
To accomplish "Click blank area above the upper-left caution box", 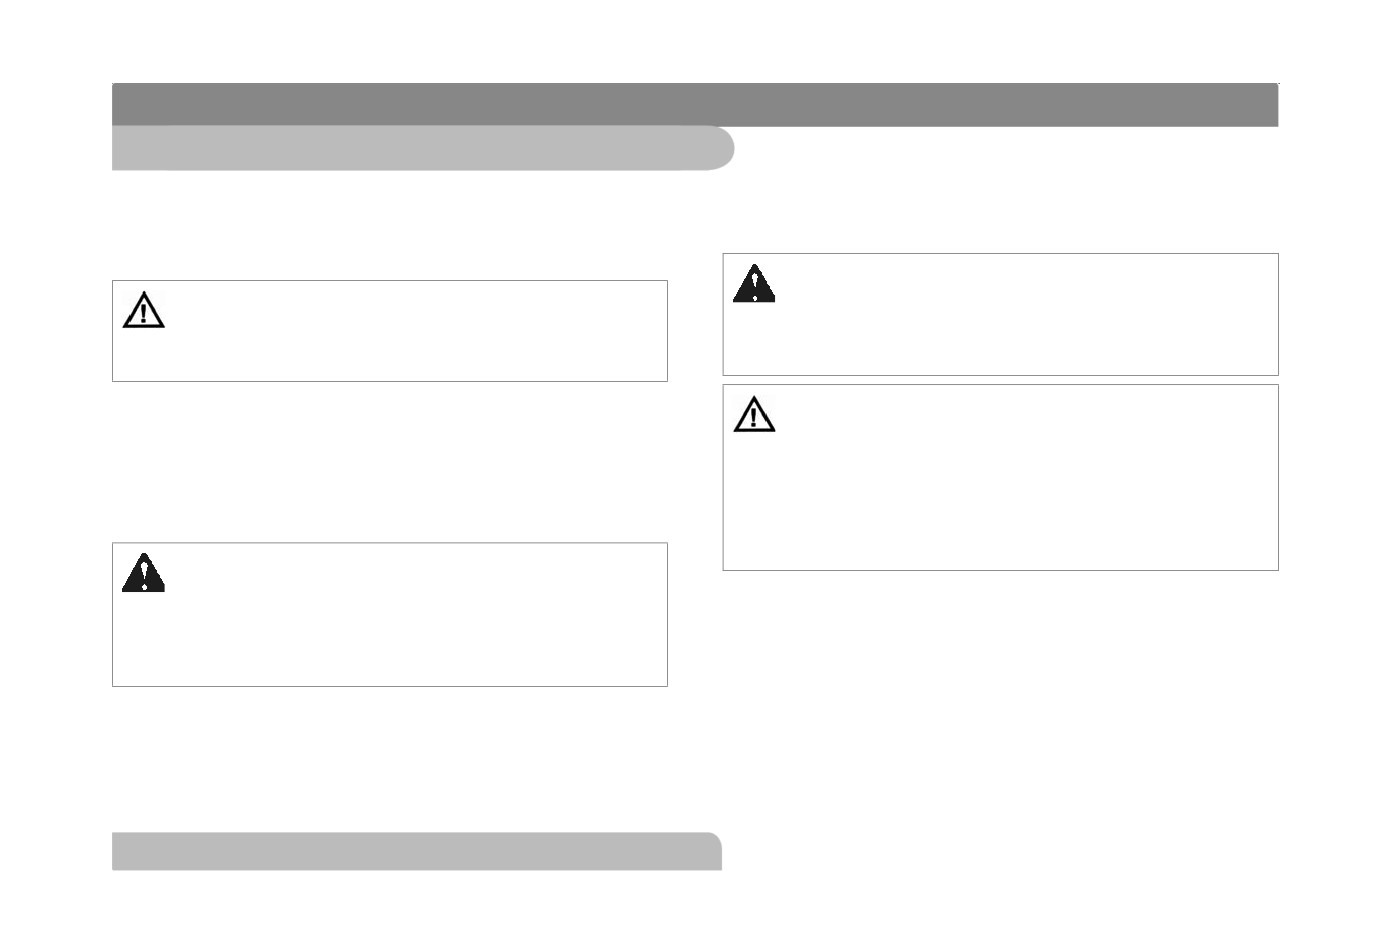I will [390, 226].
